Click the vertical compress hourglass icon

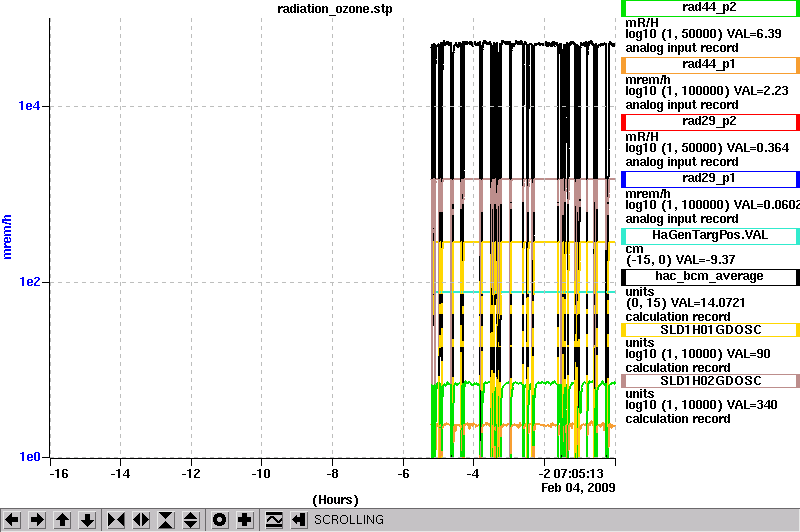pos(166,520)
